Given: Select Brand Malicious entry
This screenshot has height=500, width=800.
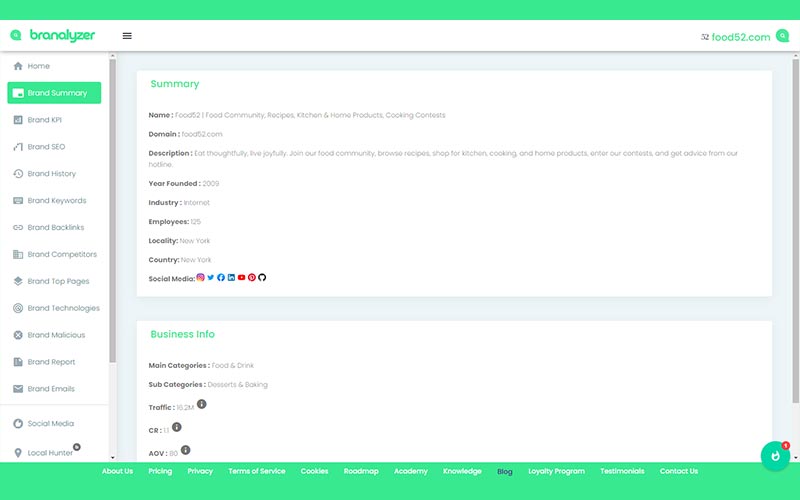Looking at the screenshot, I should click(54, 335).
